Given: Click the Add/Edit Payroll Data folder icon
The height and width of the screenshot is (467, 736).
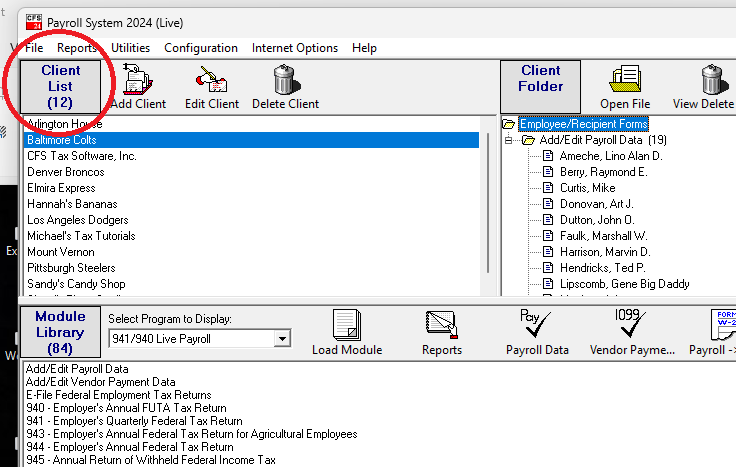Looking at the screenshot, I should [529, 140].
